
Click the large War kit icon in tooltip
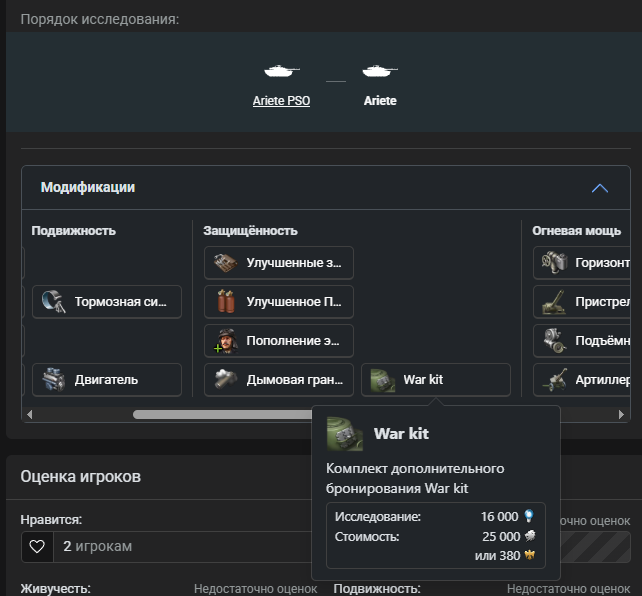coord(345,434)
